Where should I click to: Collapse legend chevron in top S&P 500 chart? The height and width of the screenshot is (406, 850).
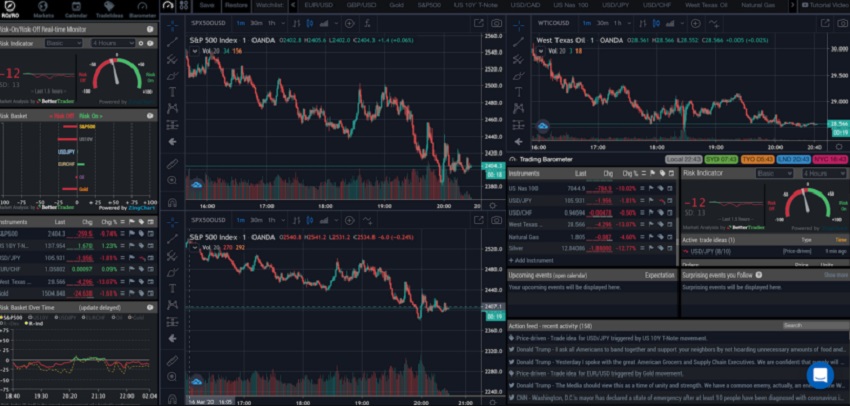click(194, 51)
